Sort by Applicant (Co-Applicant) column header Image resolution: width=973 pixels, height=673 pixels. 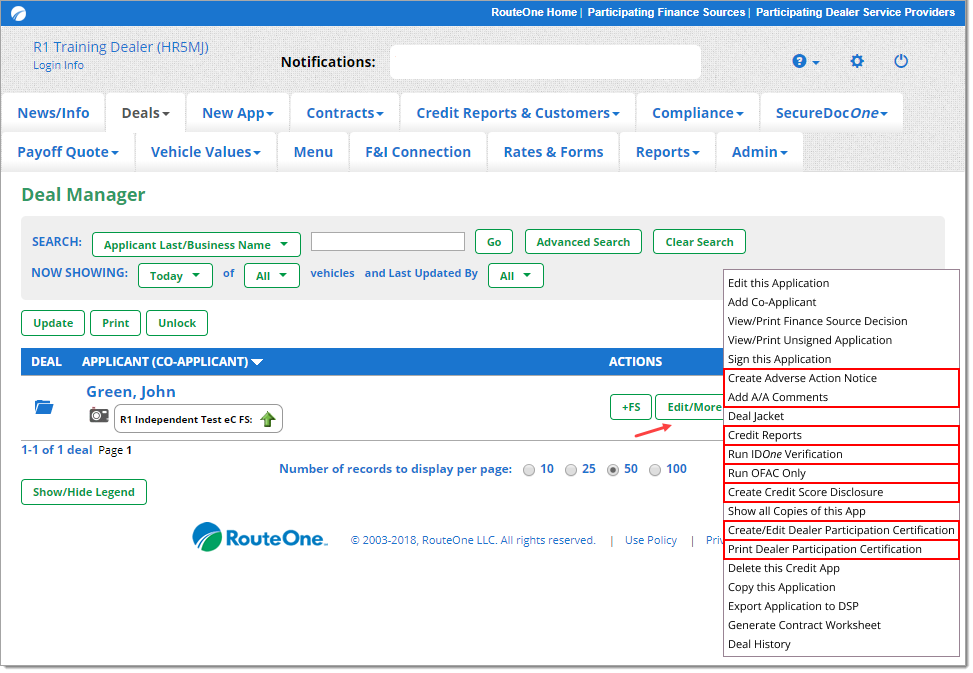pyautogui.click(x=172, y=362)
